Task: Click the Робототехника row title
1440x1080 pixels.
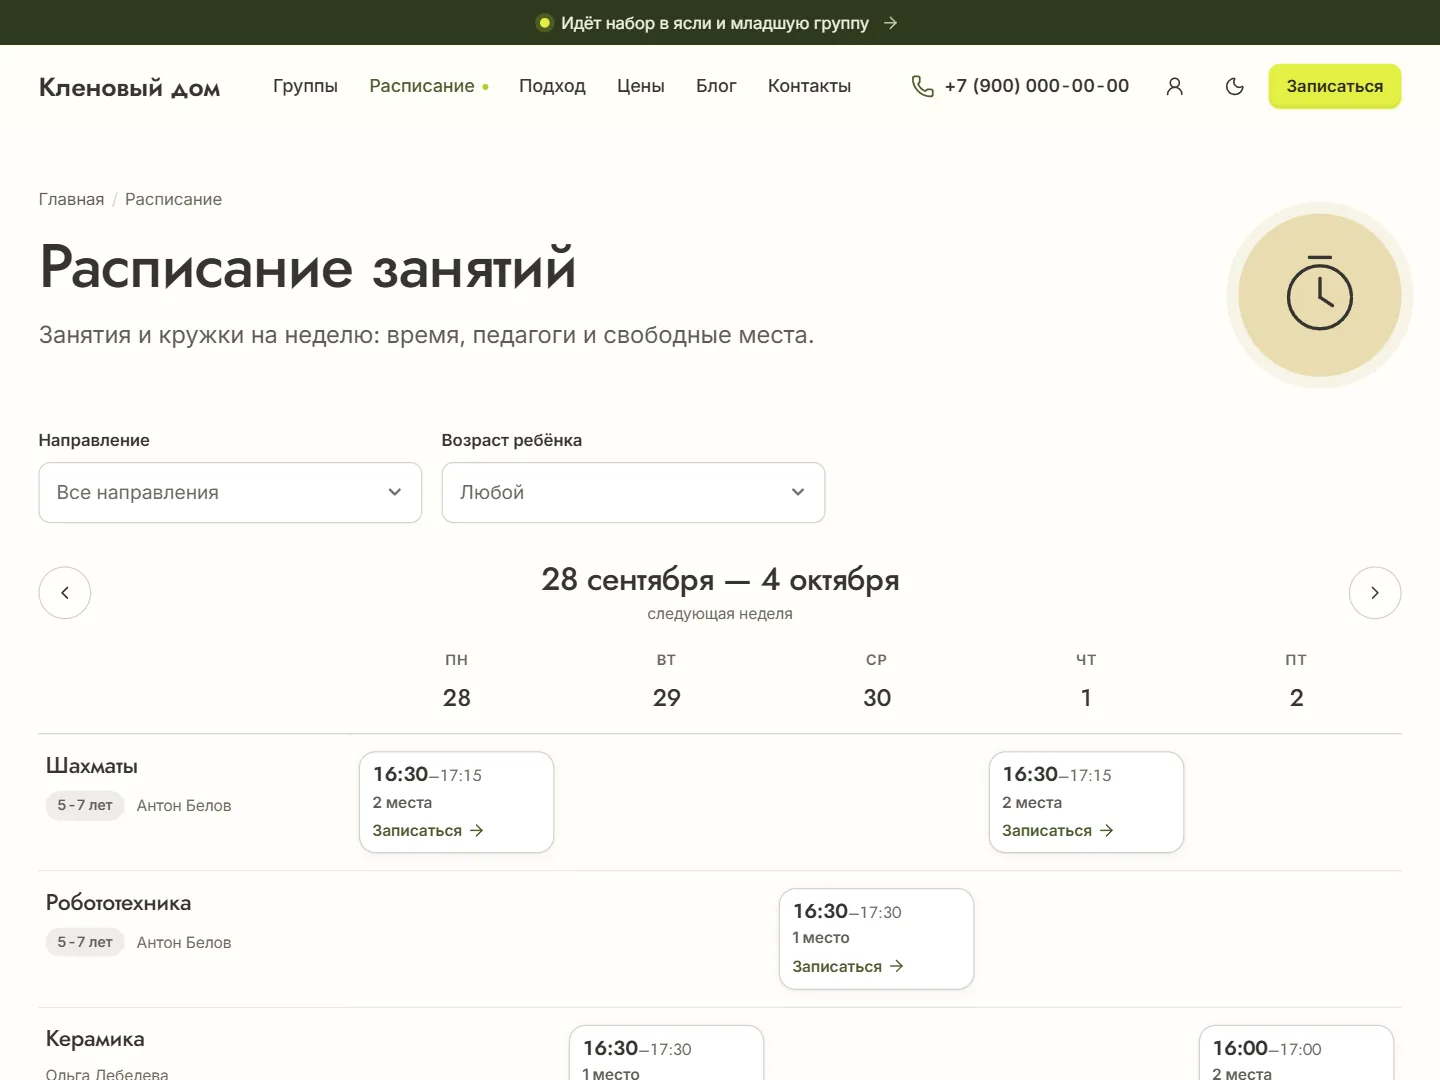Action: click(x=118, y=903)
